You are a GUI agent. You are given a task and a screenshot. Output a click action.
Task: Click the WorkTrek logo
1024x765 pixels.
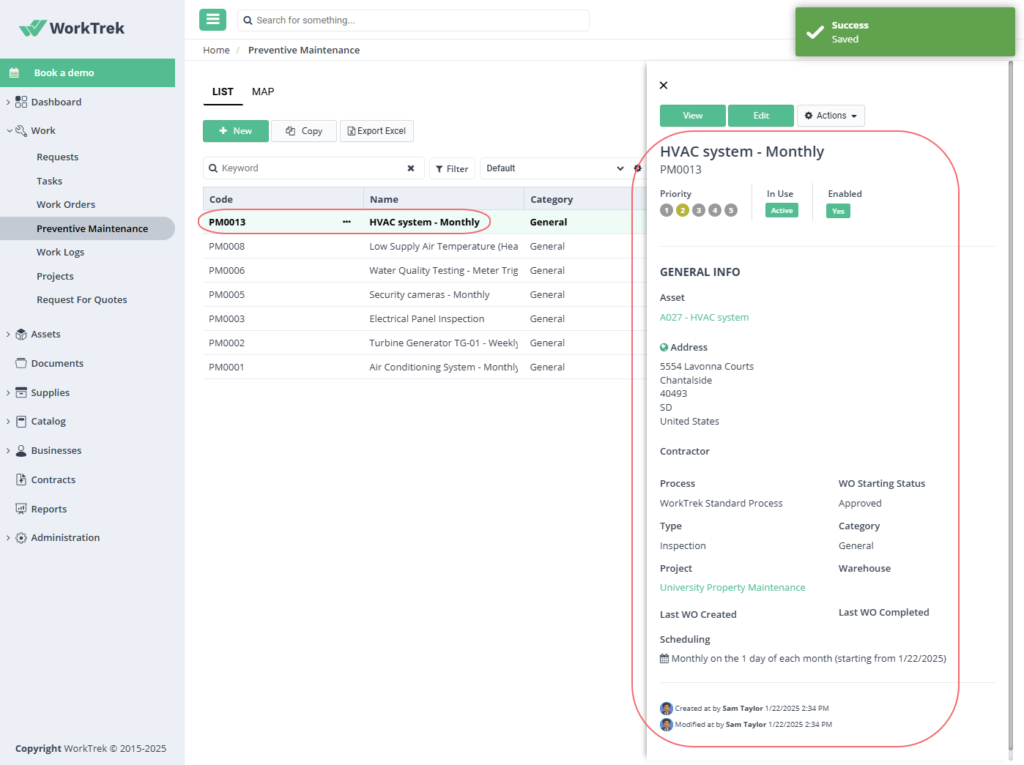click(72, 28)
